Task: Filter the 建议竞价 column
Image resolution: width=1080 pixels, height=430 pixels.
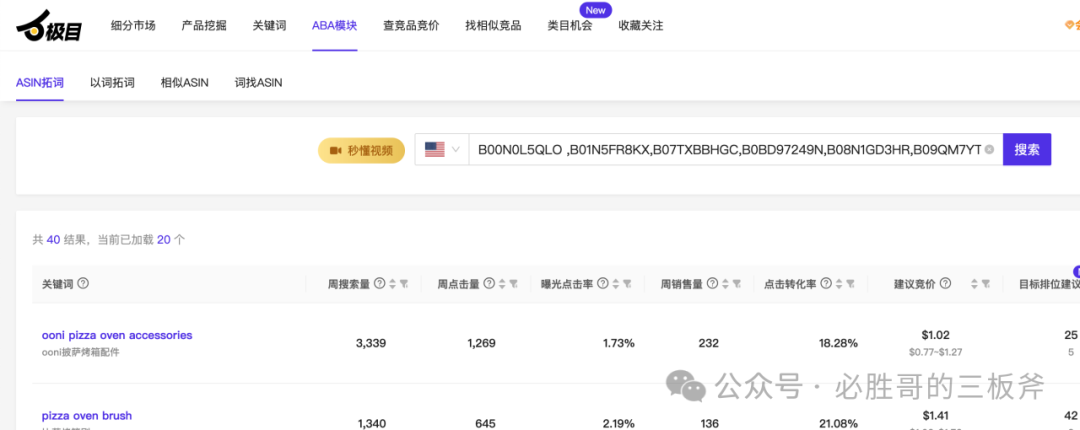Action: tap(986, 284)
